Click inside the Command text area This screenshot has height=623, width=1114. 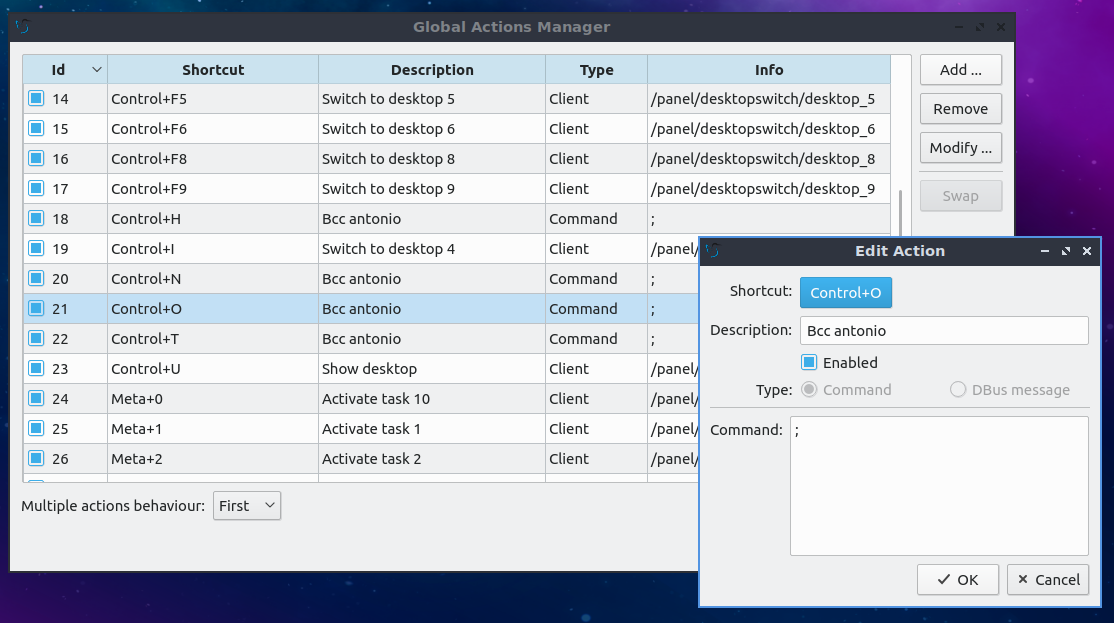point(939,486)
